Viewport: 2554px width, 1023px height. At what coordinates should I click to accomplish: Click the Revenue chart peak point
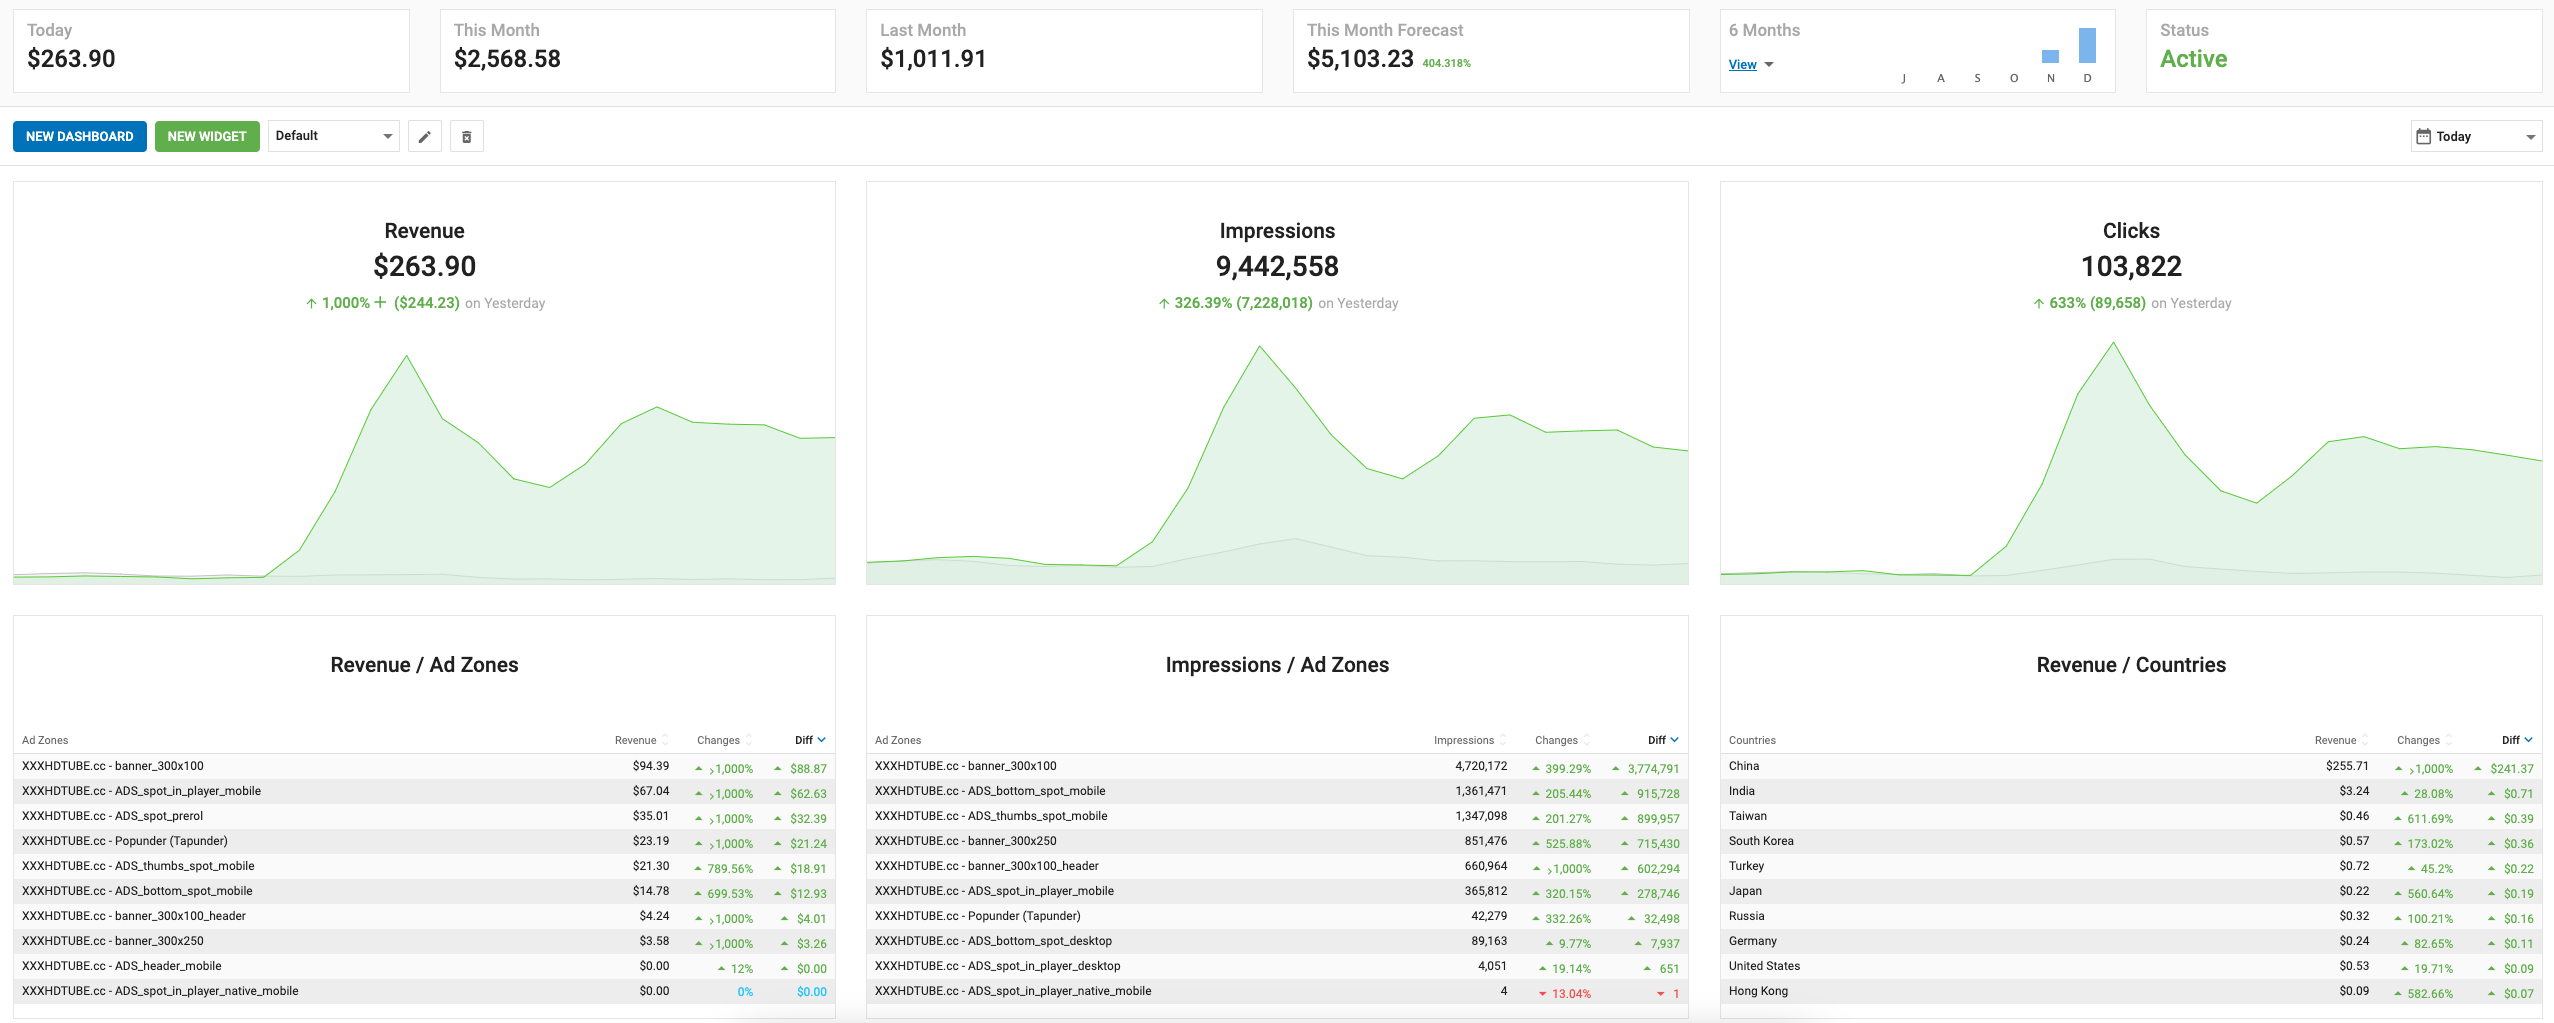(406, 356)
